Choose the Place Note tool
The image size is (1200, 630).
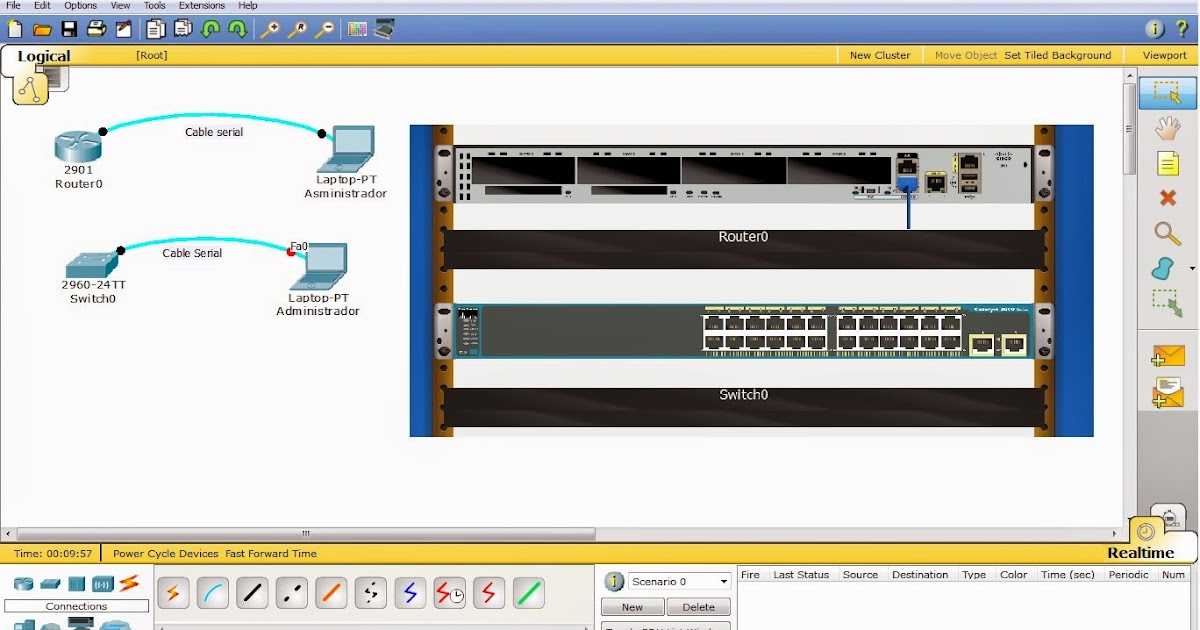point(1167,163)
